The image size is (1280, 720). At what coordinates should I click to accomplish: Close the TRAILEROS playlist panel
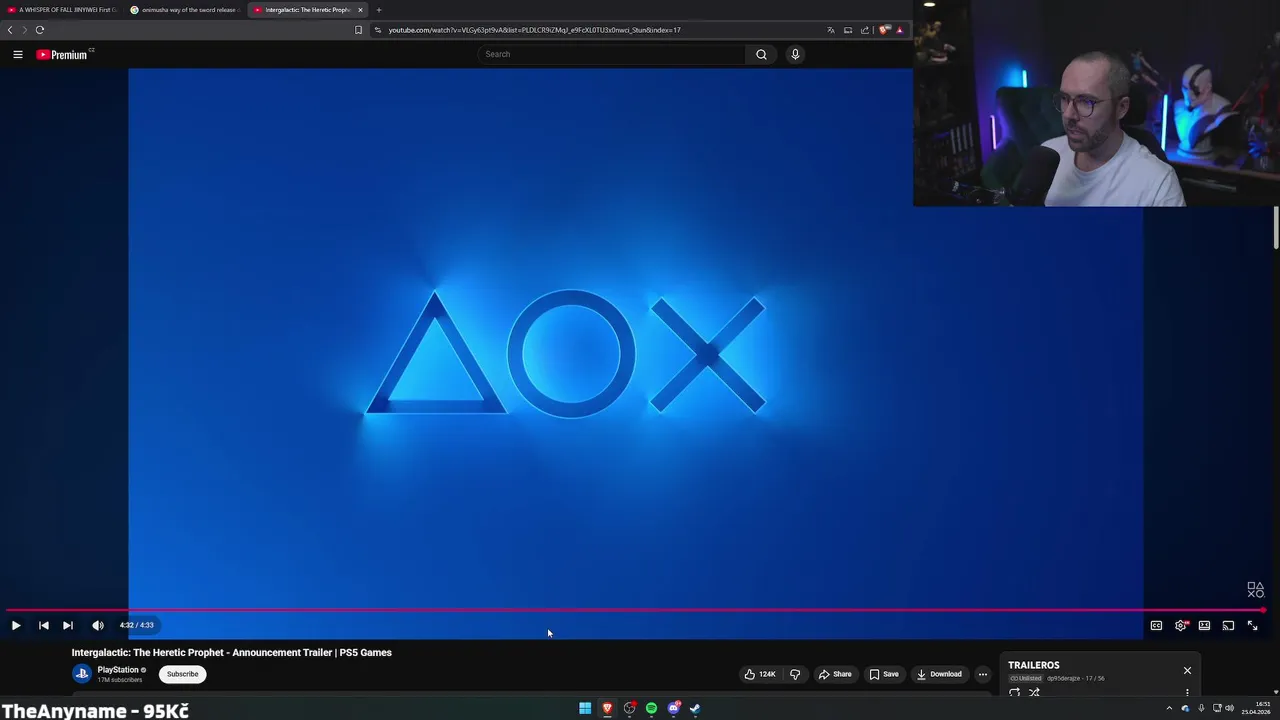coord(1187,670)
